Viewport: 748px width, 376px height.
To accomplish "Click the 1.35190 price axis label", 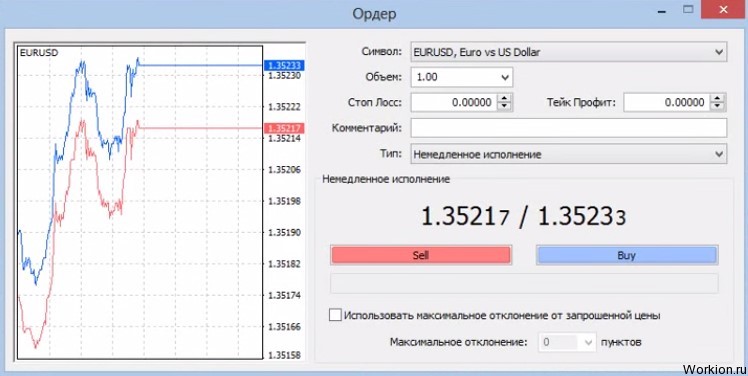I will (284, 232).
